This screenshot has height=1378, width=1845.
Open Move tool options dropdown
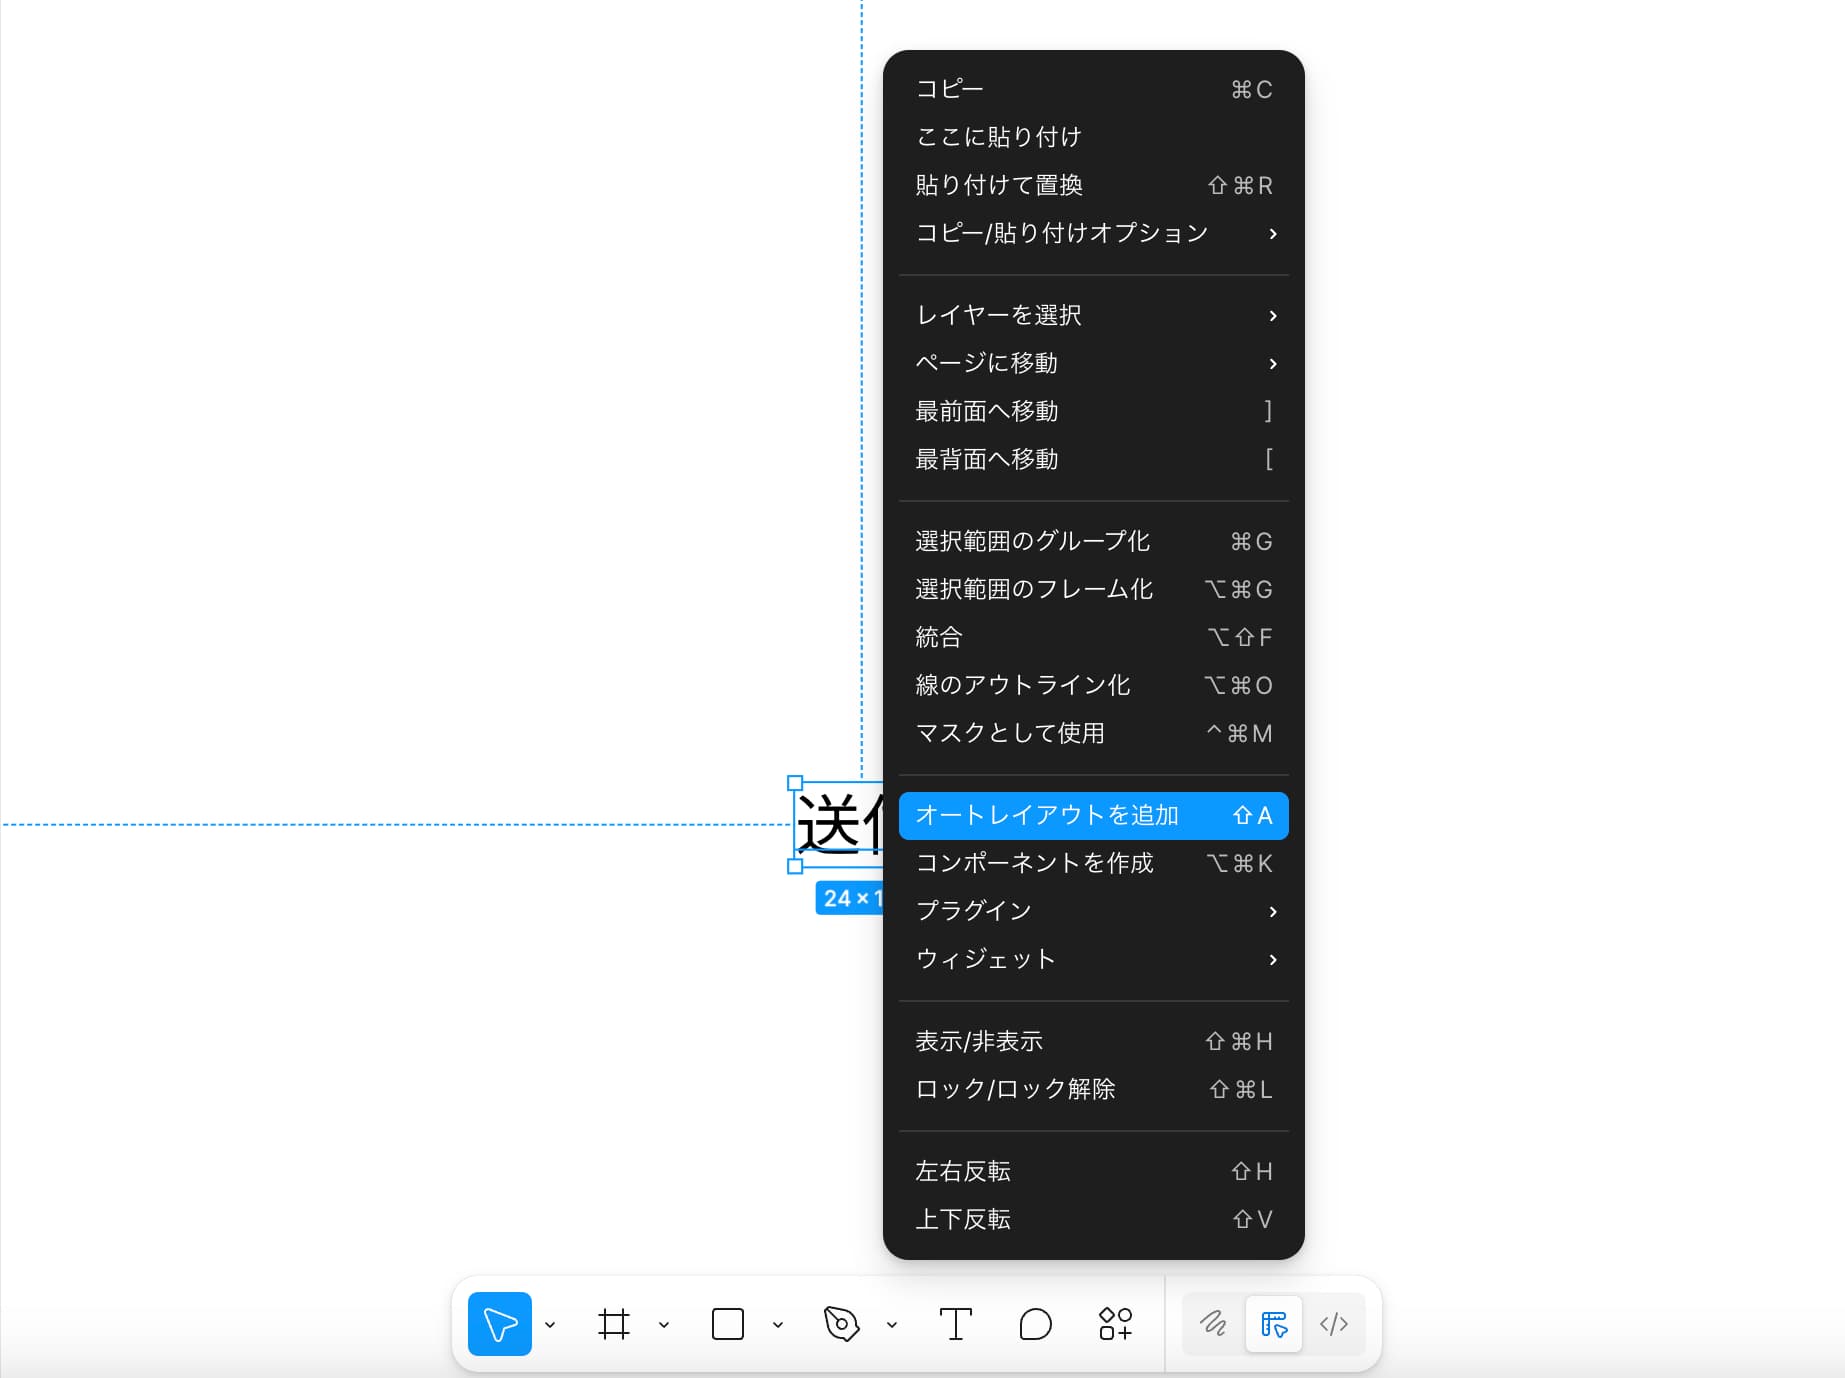[x=550, y=1325]
